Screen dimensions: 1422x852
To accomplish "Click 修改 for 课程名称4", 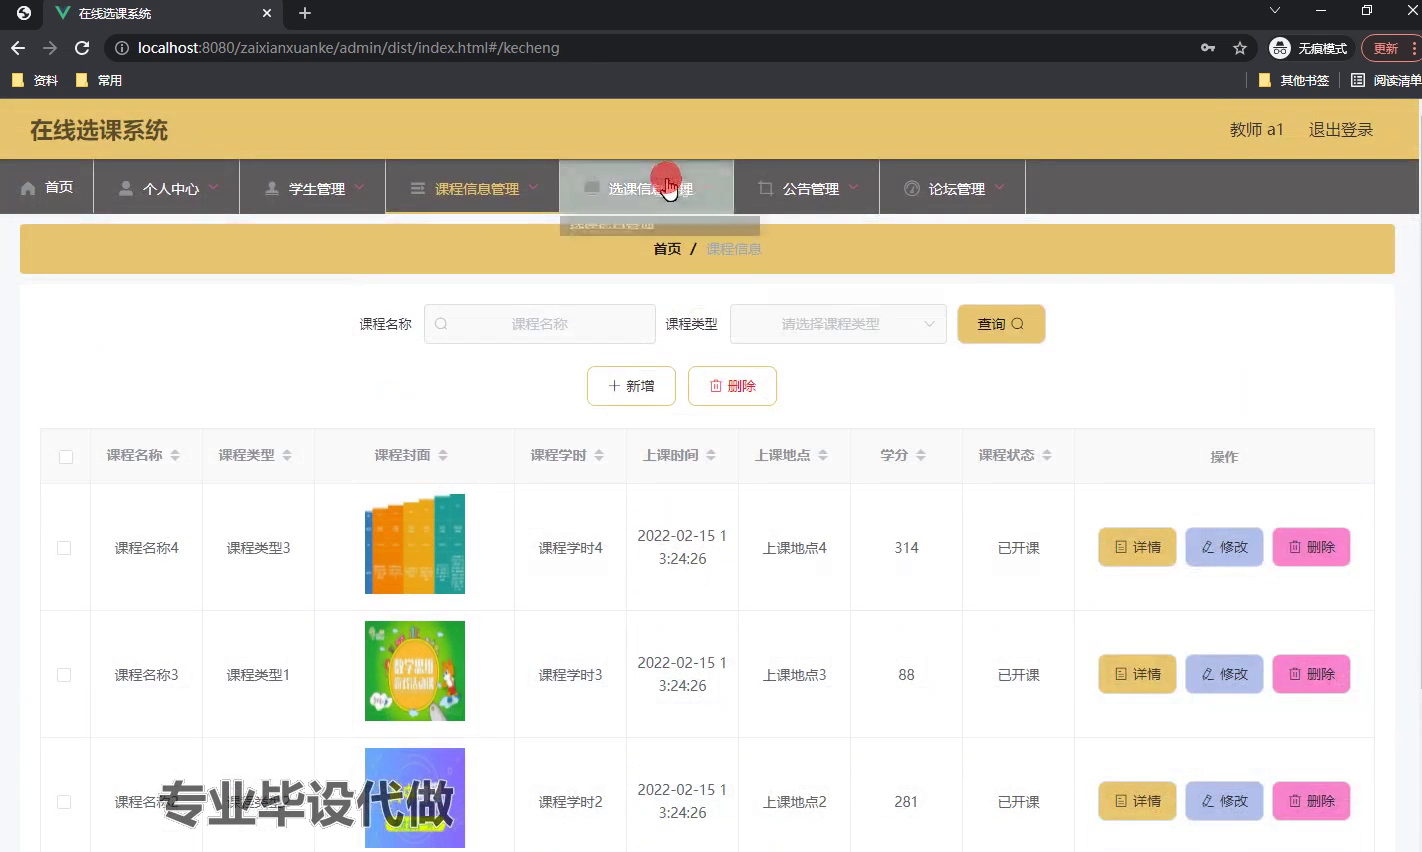I will click(x=1225, y=547).
